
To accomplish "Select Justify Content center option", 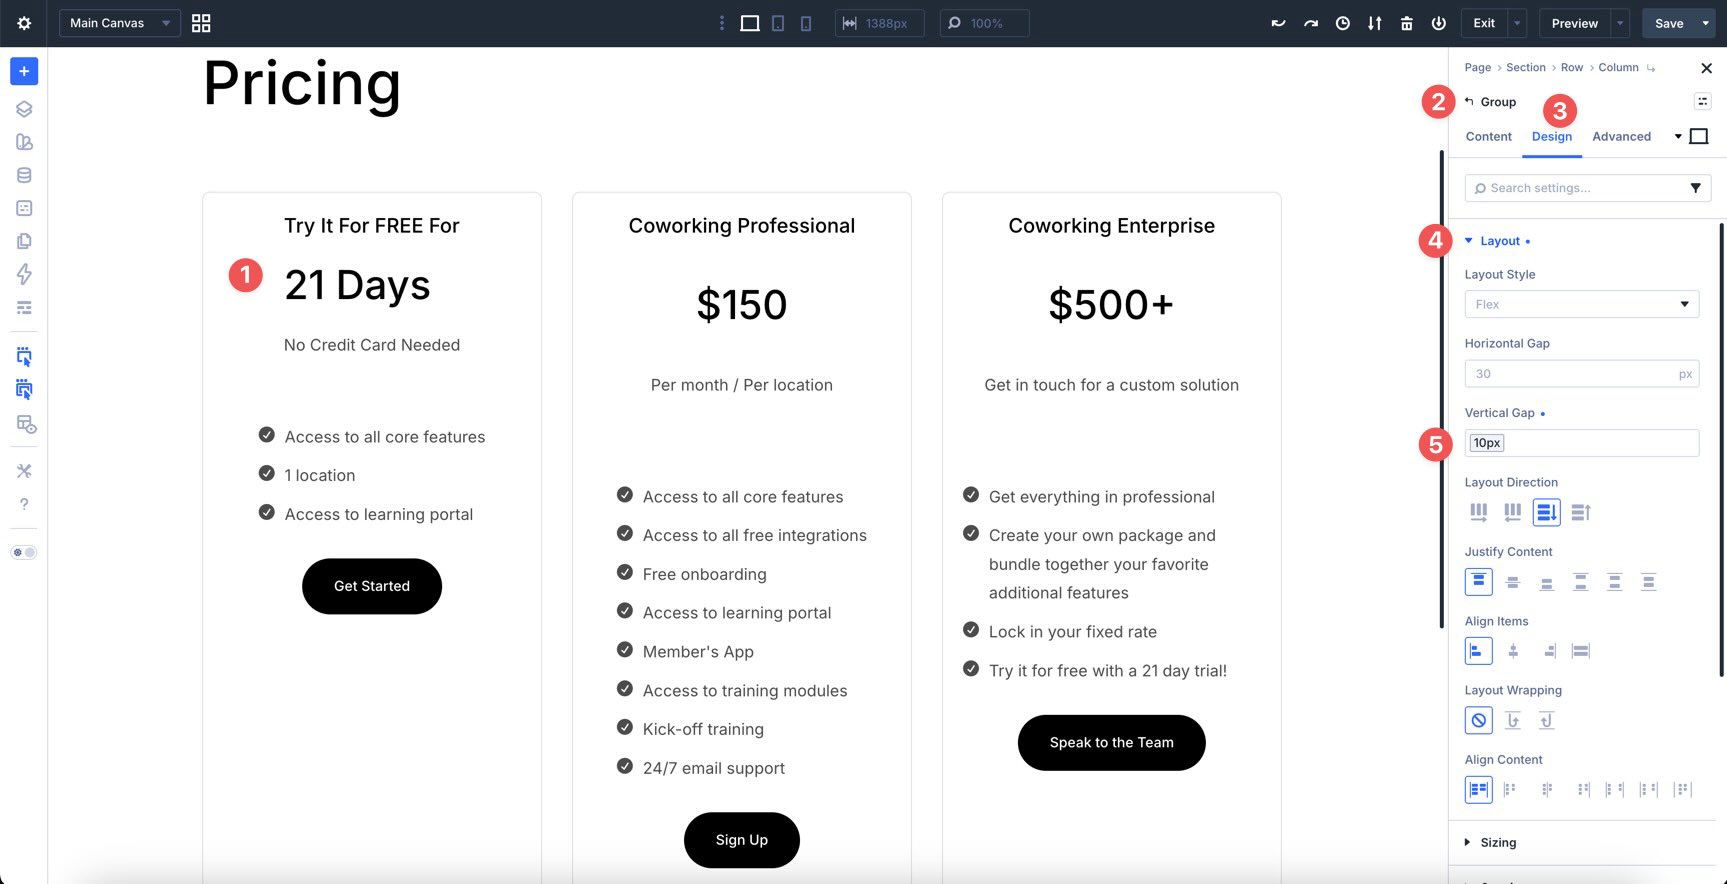I will point(1513,582).
